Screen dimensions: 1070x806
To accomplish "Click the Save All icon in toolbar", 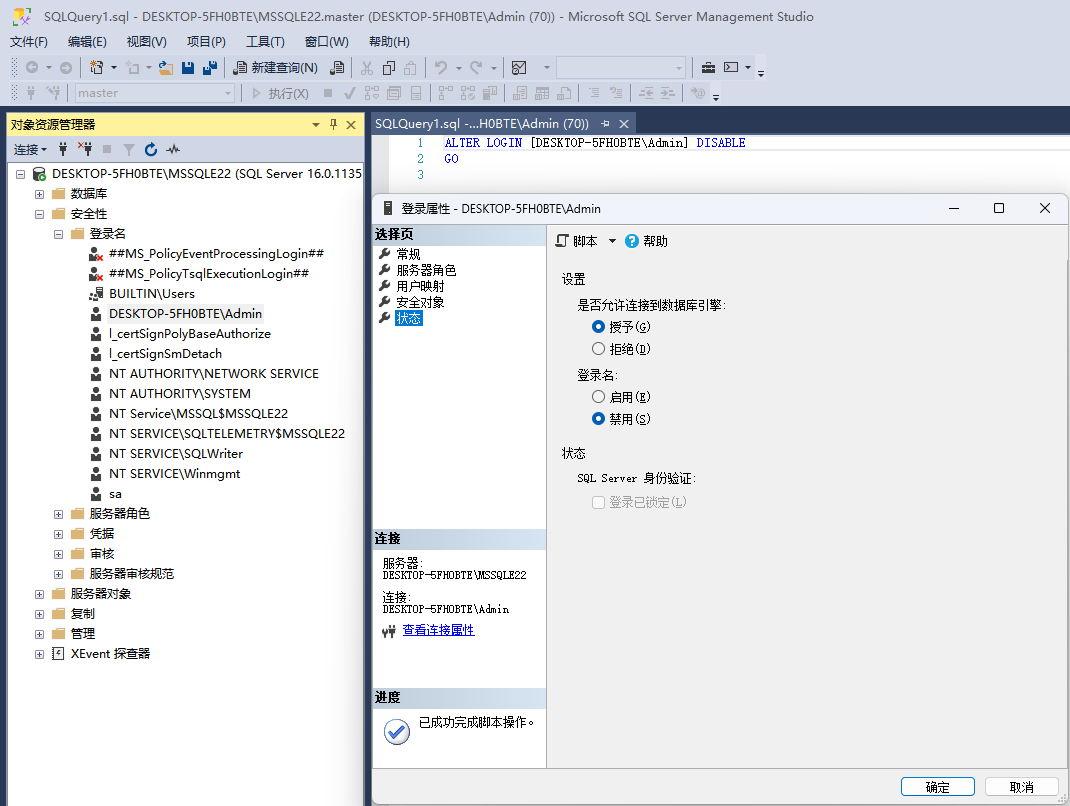I will [209, 68].
